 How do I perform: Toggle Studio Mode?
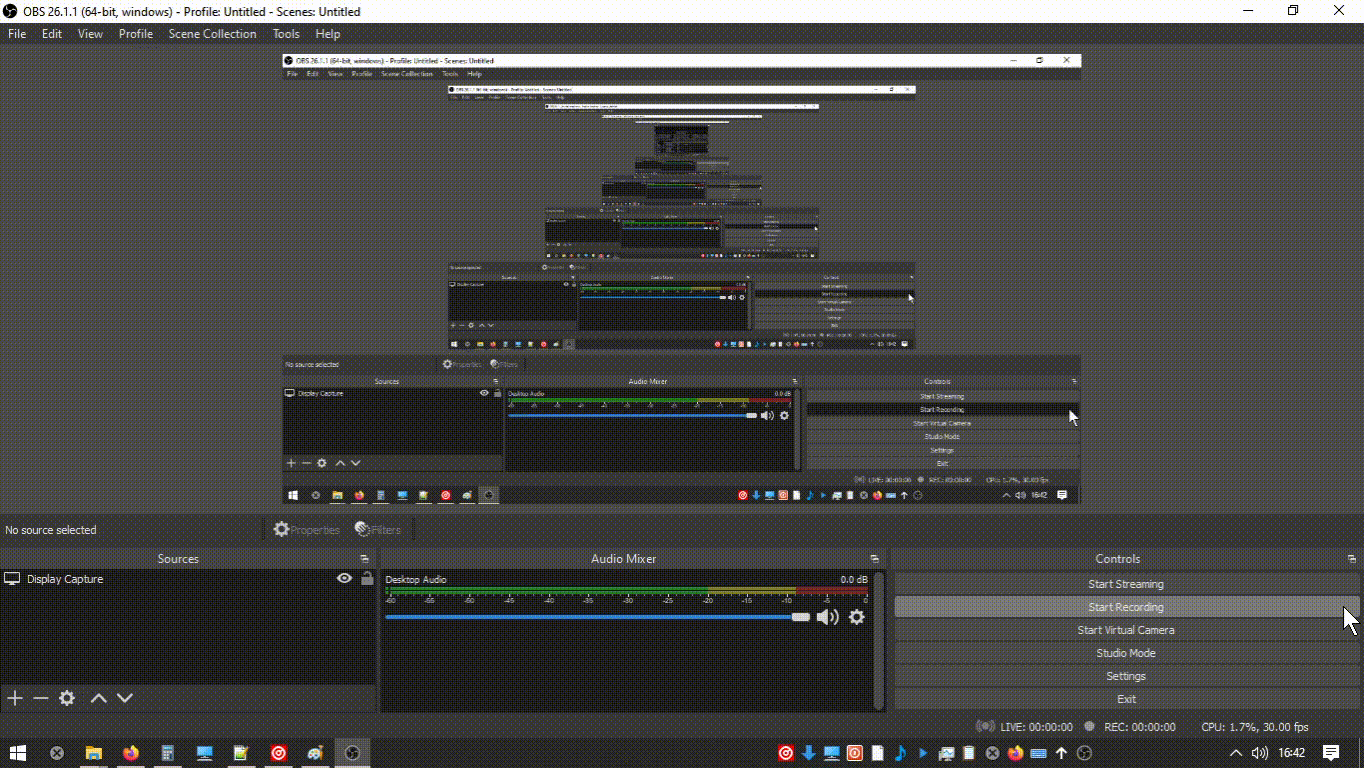point(1126,653)
